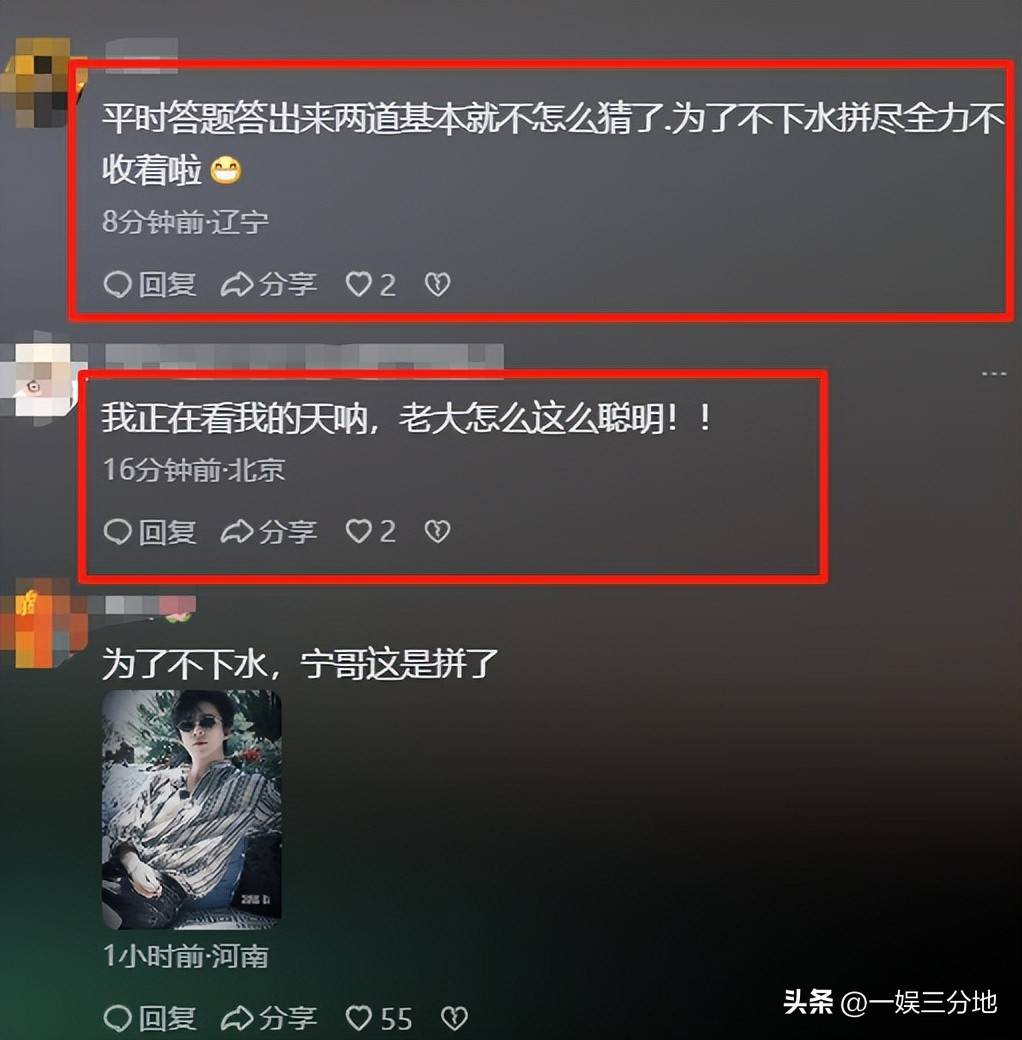
Task: Reply to the Liaoning comment
Action: click(150, 285)
